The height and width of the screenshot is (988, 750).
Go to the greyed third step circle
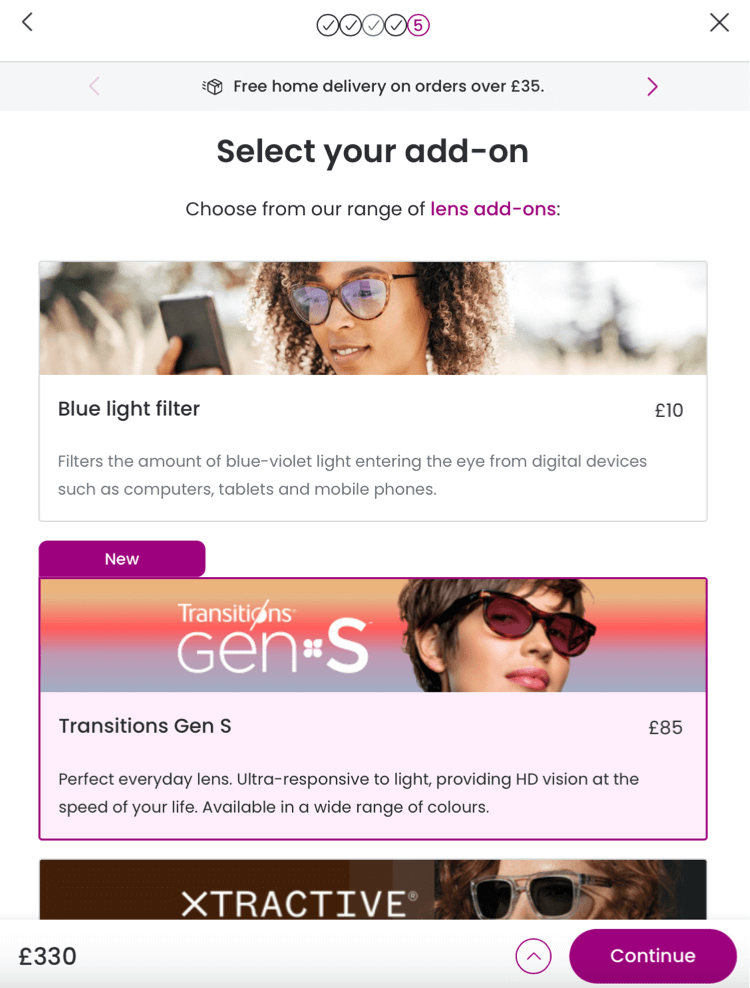373,25
